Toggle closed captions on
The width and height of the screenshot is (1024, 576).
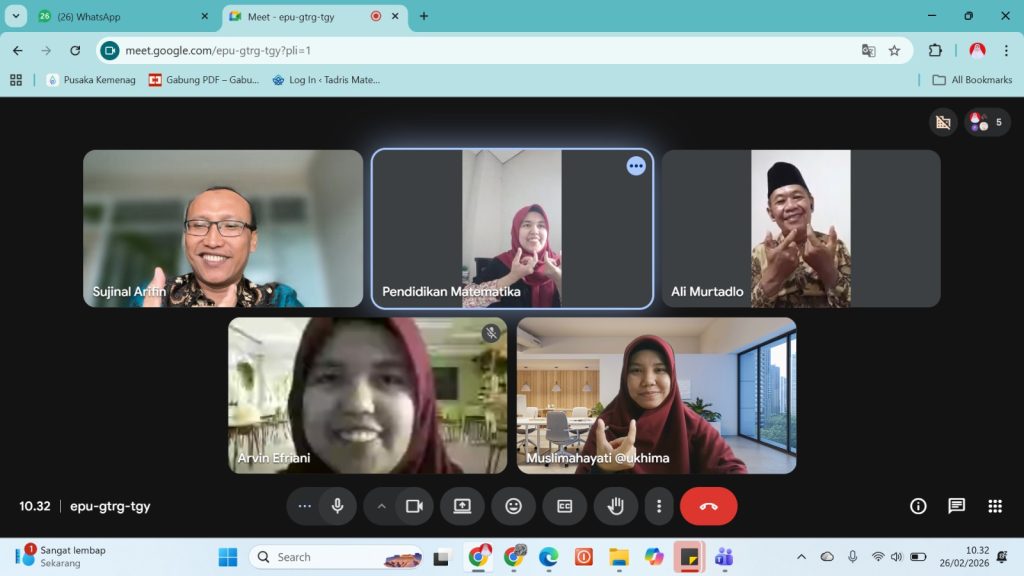pyautogui.click(x=564, y=506)
